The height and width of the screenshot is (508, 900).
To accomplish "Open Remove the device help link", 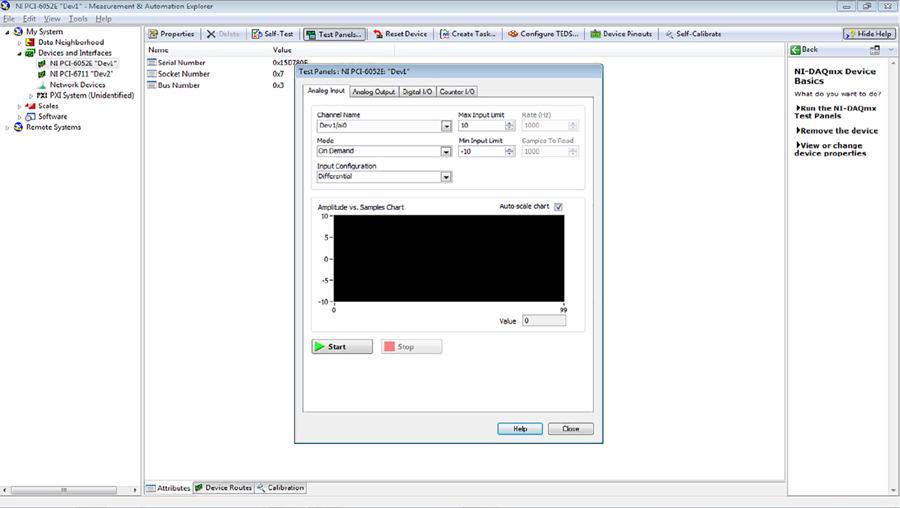I will point(837,131).
